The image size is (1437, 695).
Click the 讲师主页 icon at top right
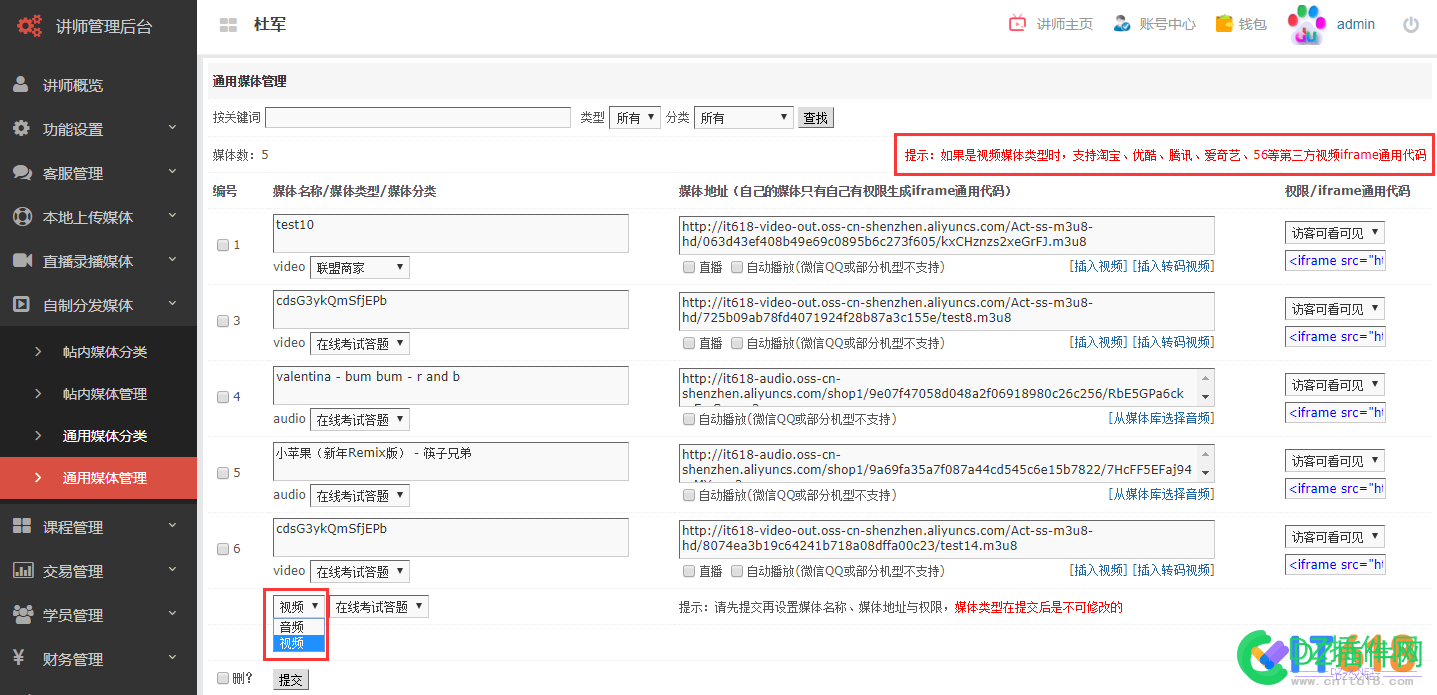1016,23
